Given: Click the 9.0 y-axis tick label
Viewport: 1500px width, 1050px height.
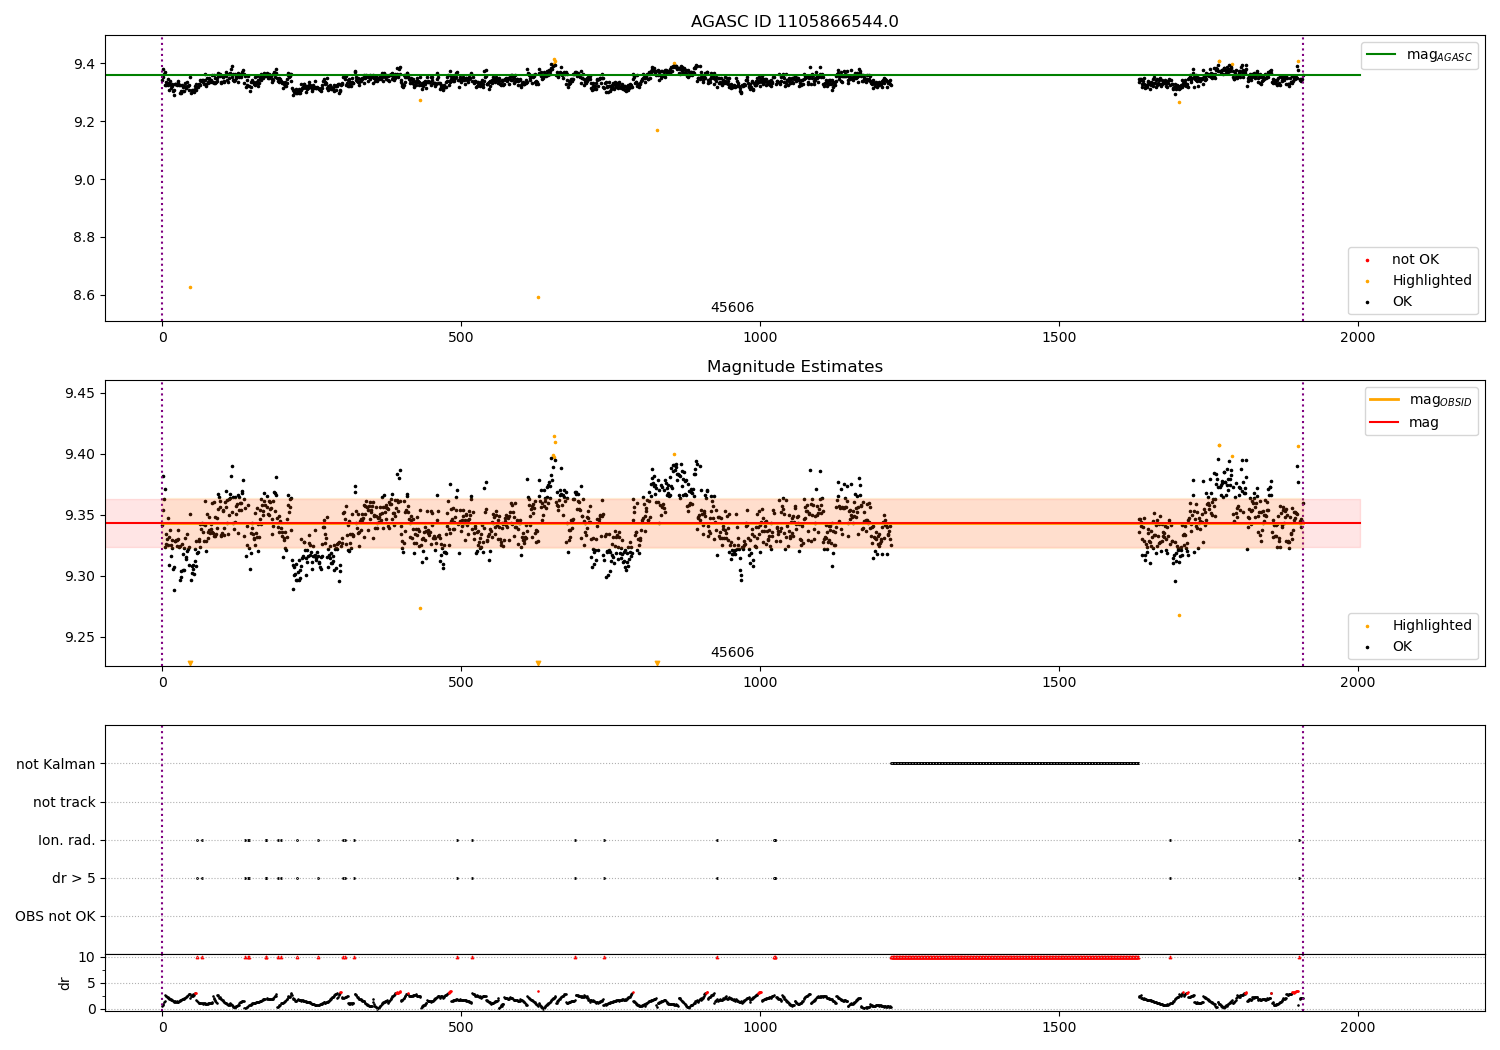Looking at the screenshot, I should (x=83, y=180).
